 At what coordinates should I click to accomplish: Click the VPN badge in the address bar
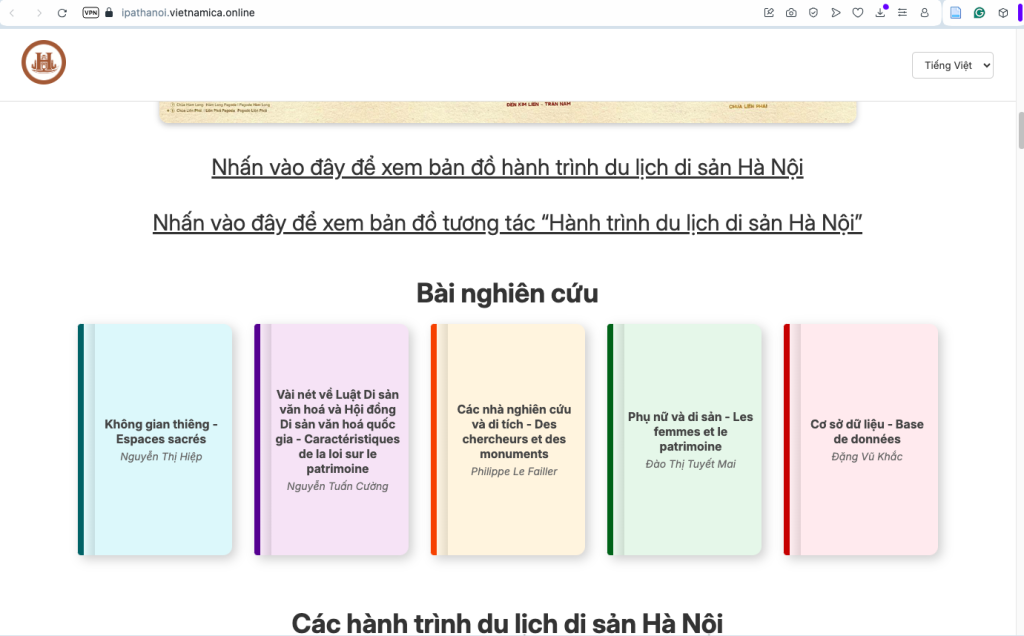coord(91,13)
